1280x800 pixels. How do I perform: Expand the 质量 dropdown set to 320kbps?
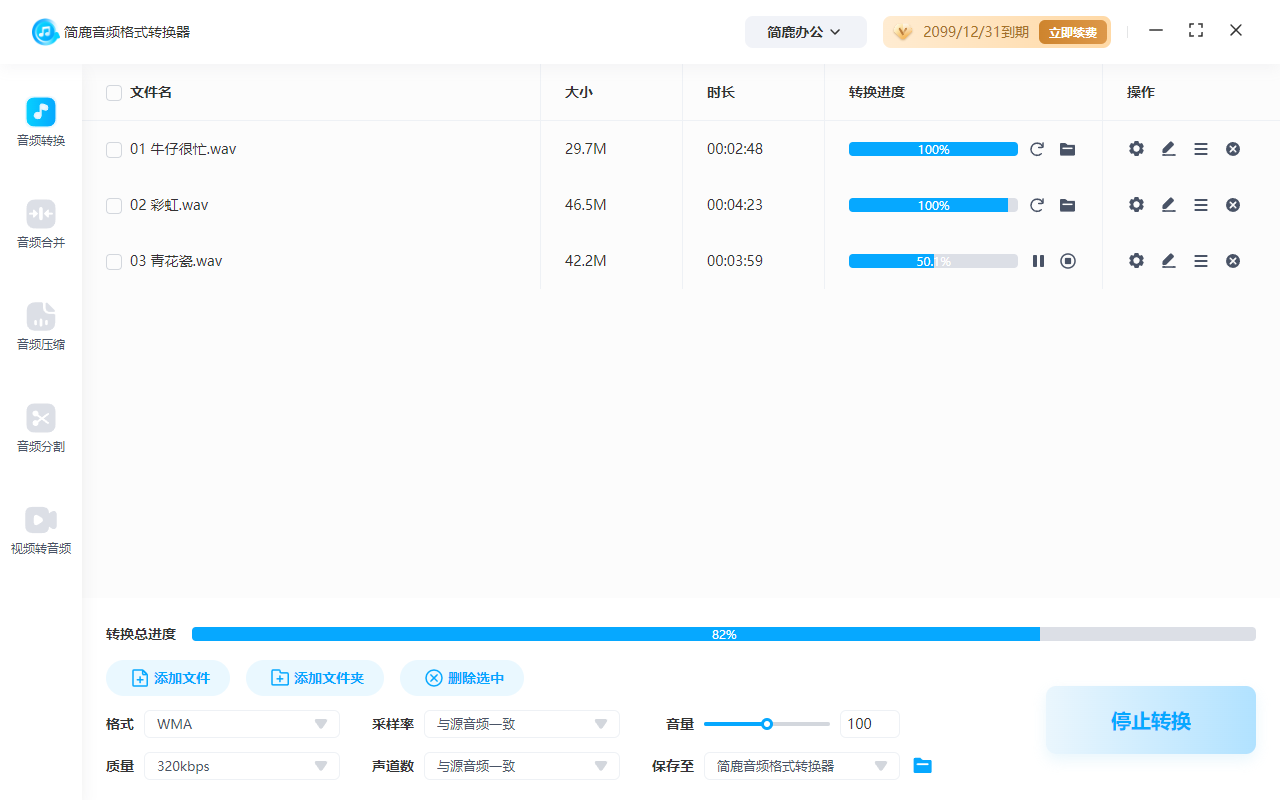[240, 765]
